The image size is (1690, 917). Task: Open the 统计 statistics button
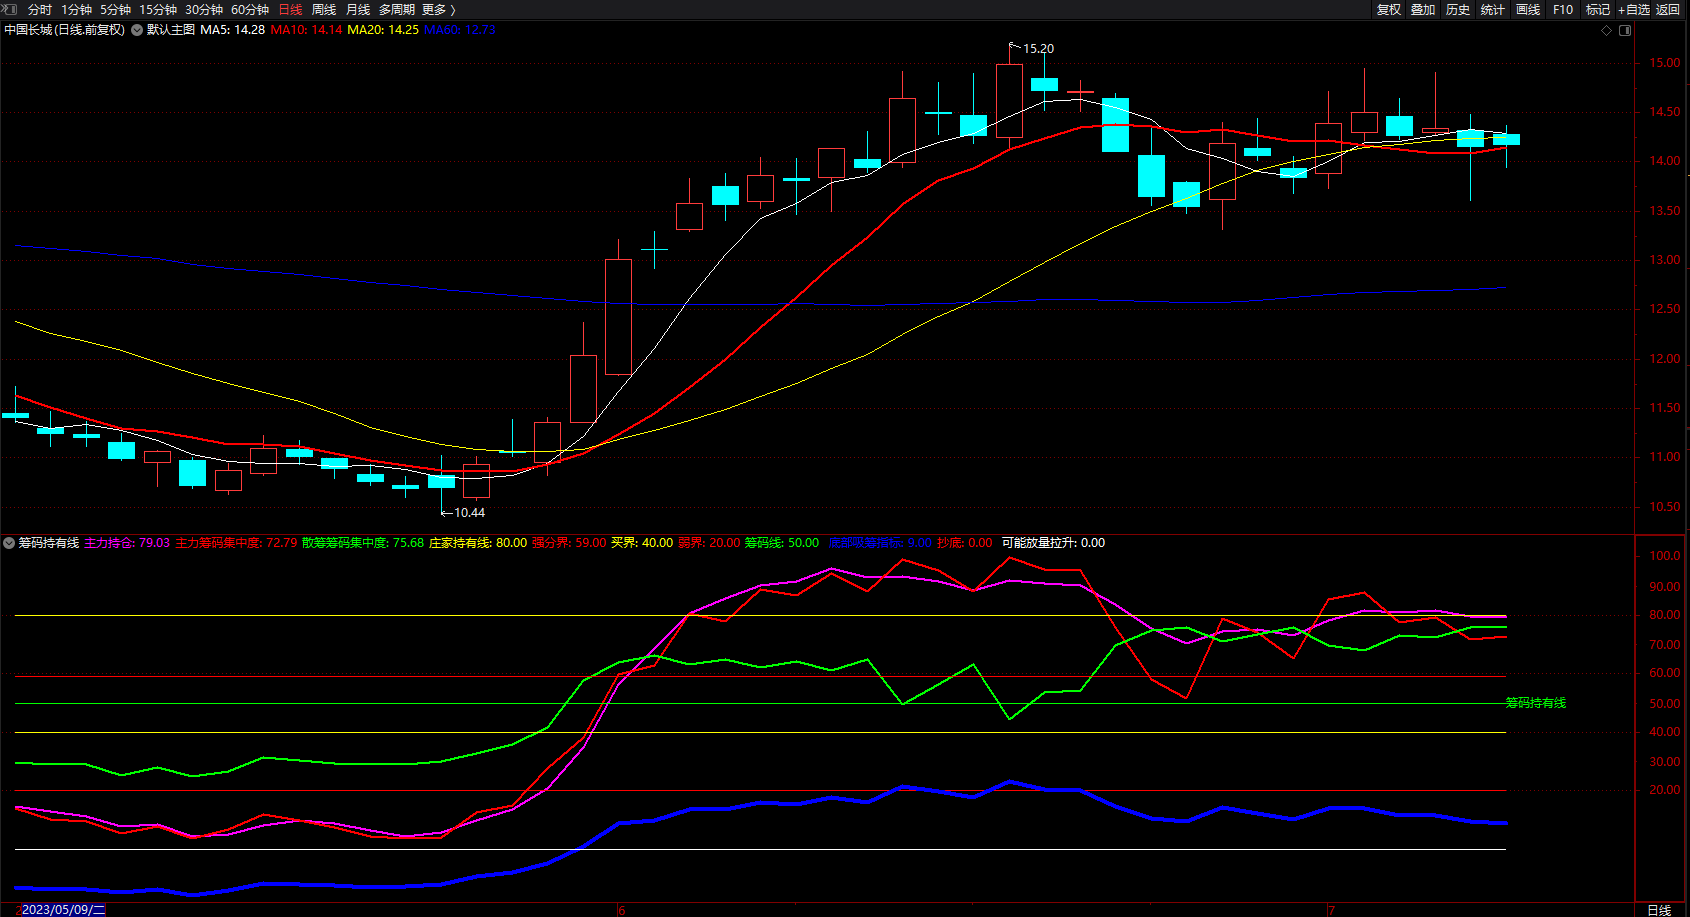1493,10
